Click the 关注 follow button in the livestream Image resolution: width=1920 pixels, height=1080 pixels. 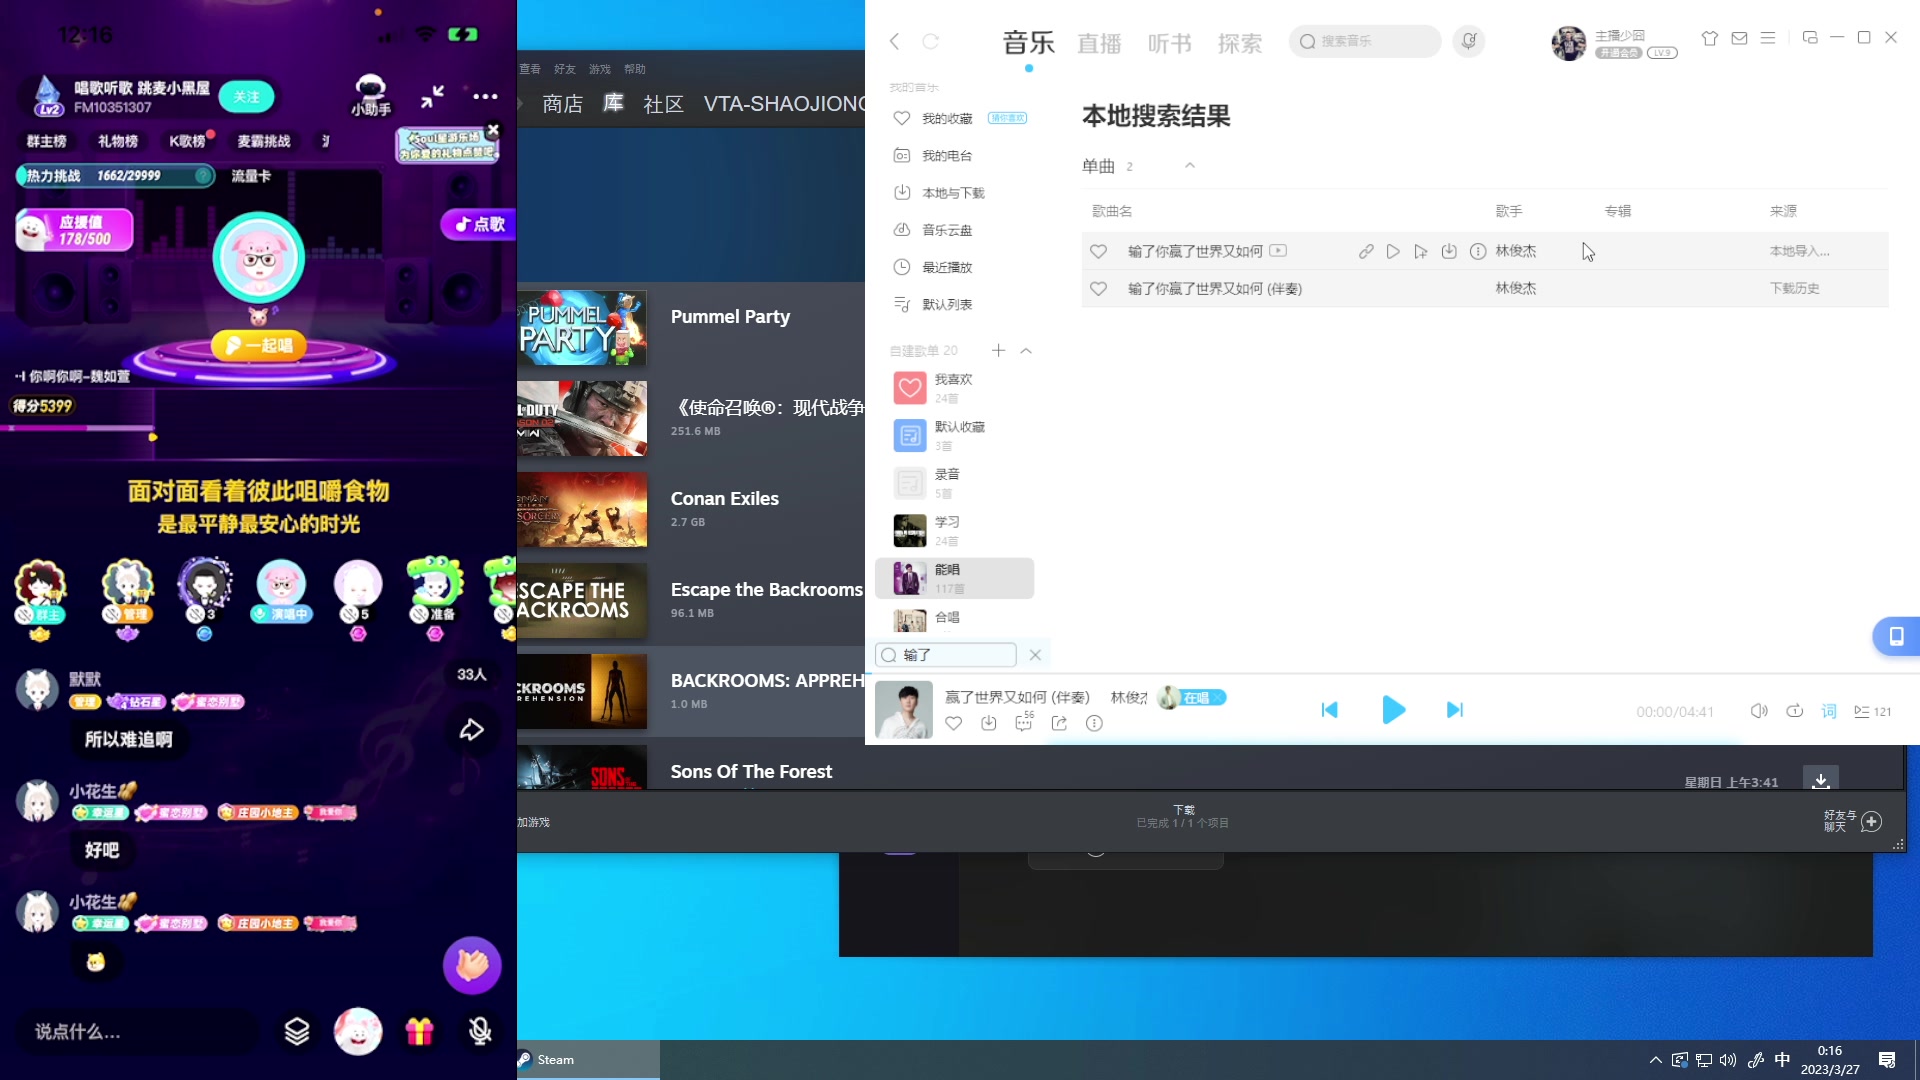point(247,96)
